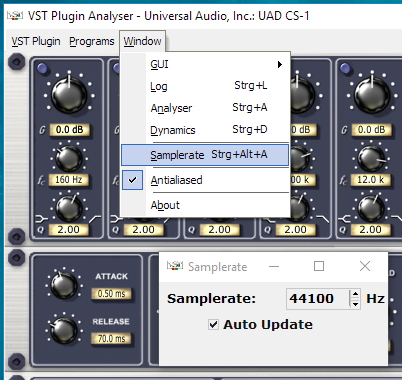Click the filter type icon left of the 12.0 k band Q knob
Image resolution: width=402 pixels, height=380 pixels.
[x=344, y=219]
